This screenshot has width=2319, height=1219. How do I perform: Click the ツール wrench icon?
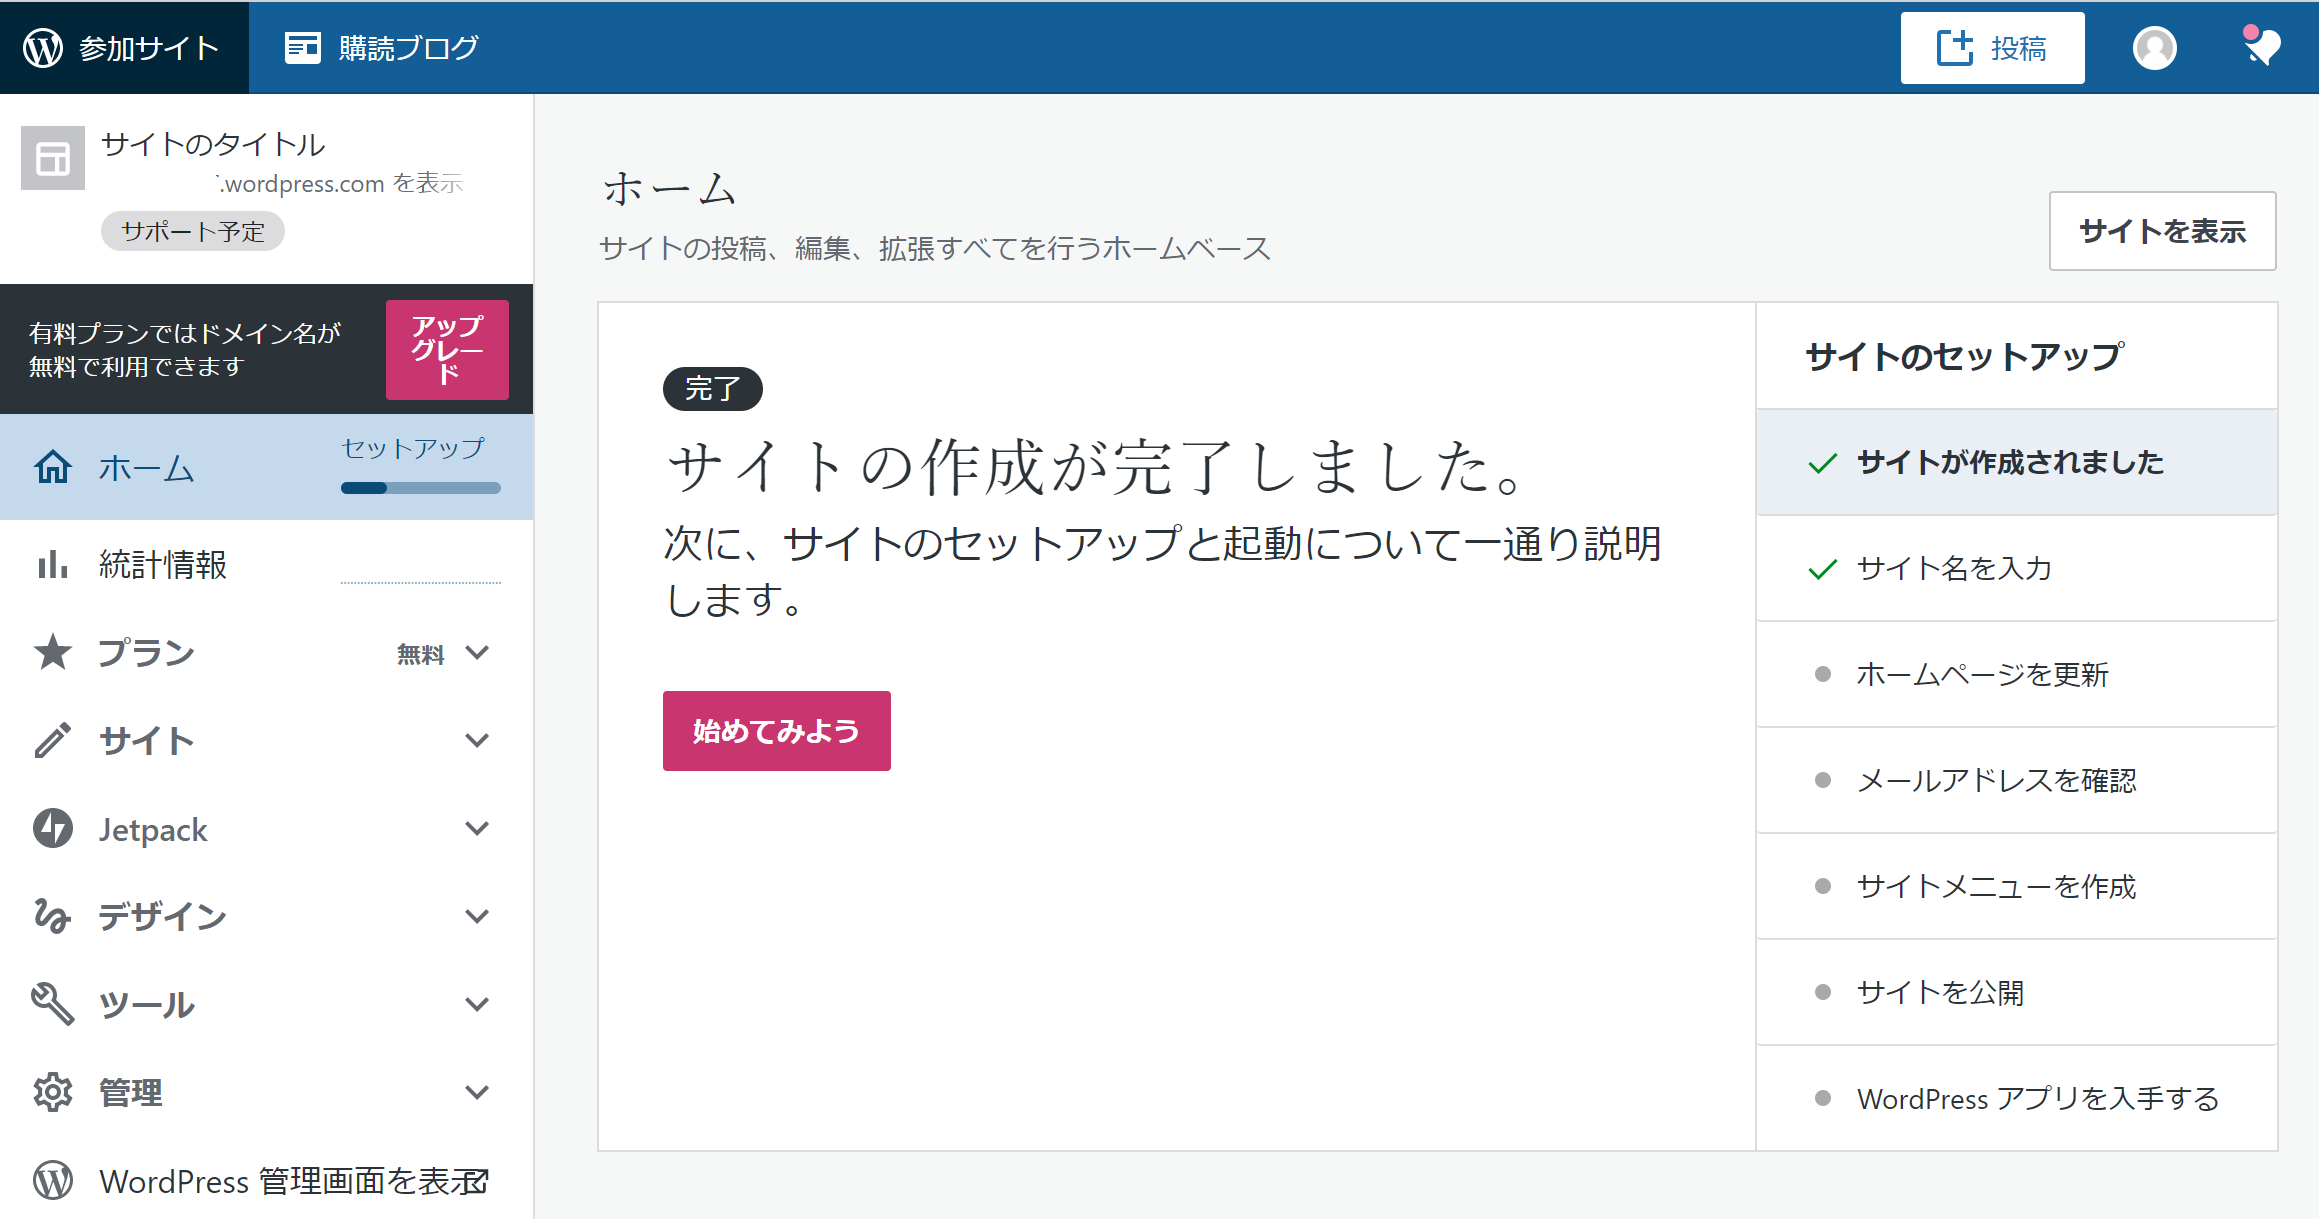coord(52,1004)
